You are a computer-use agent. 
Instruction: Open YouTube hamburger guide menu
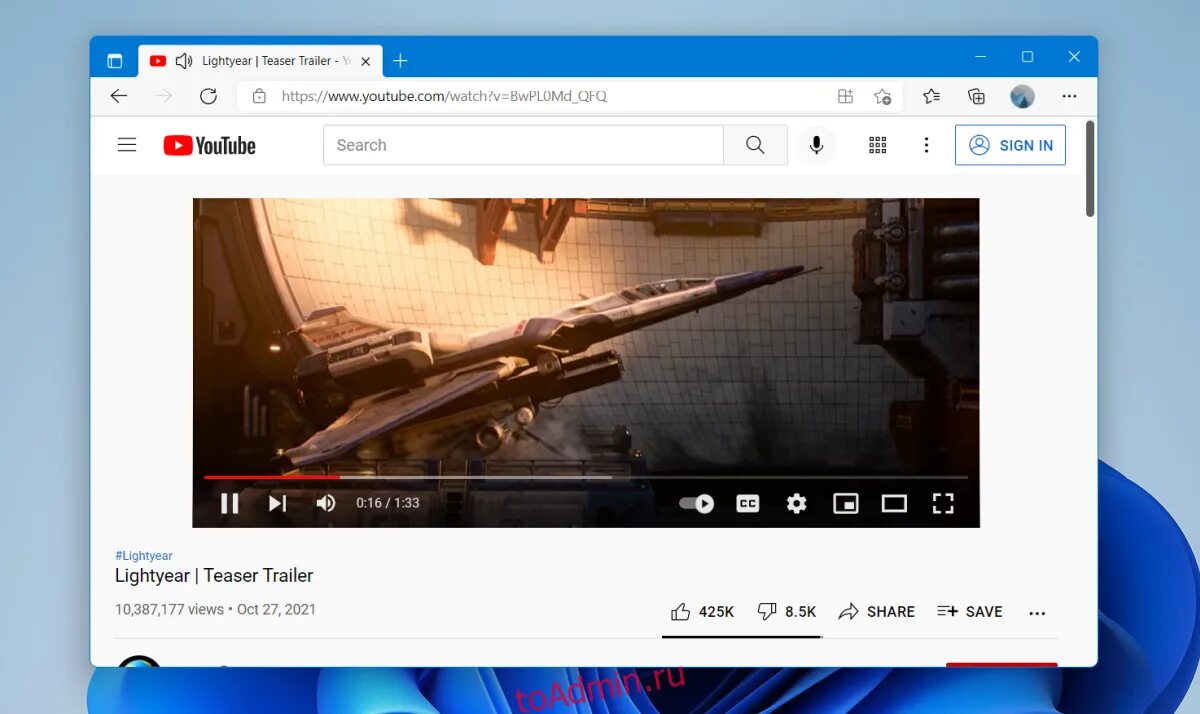coord(127,145)
